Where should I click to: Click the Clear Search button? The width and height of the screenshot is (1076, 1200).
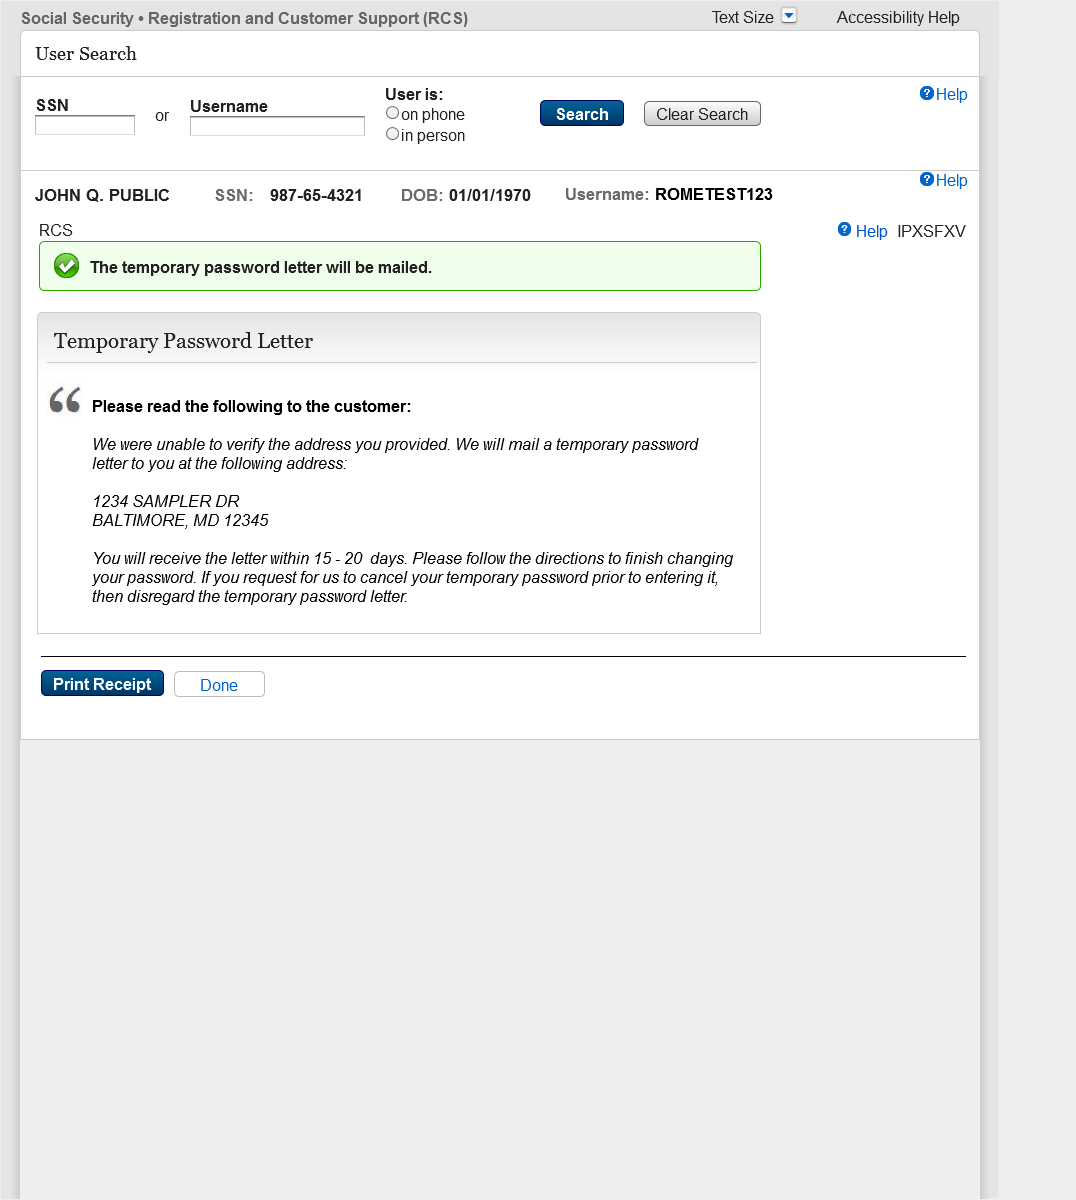pos(702,114)
